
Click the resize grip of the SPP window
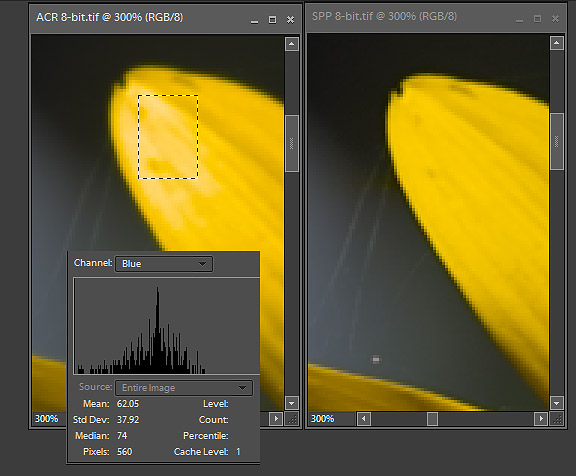tap(558, 419)
